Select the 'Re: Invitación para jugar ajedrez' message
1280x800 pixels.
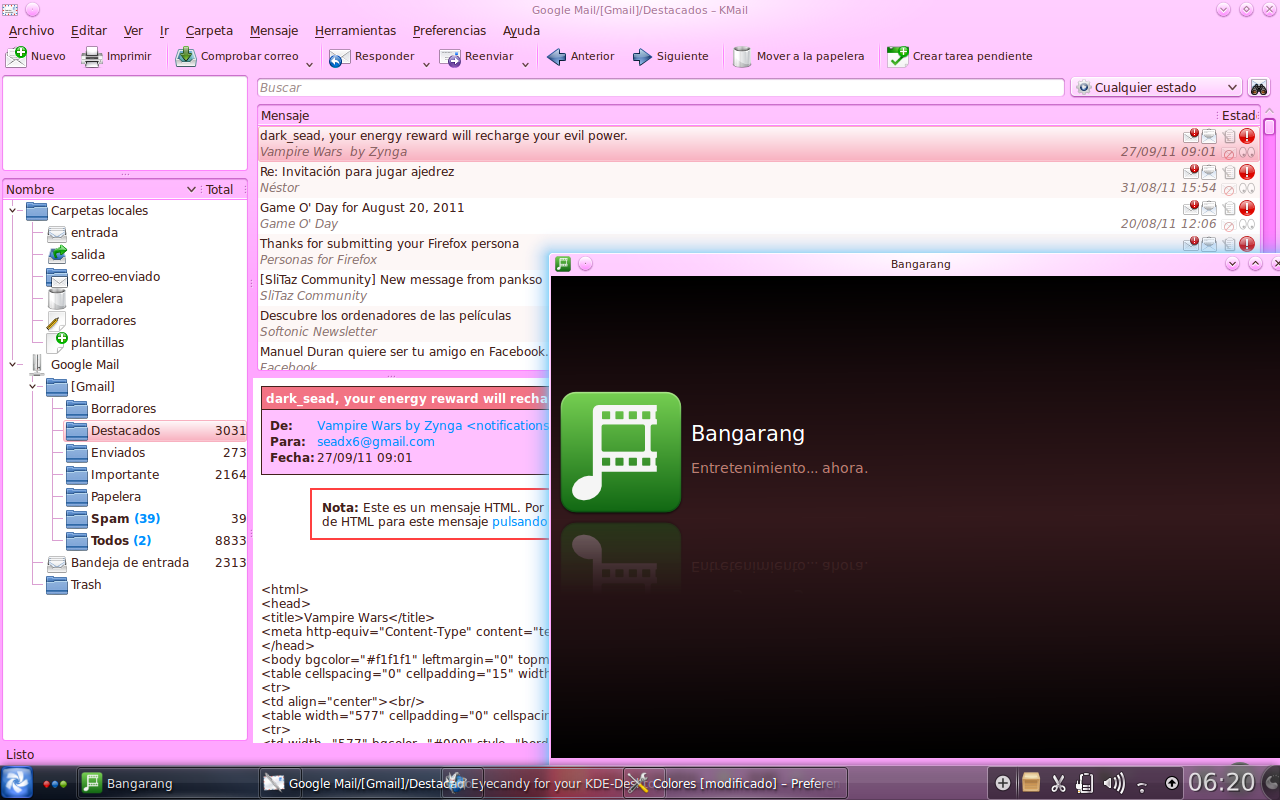click(x=758, y=180)
